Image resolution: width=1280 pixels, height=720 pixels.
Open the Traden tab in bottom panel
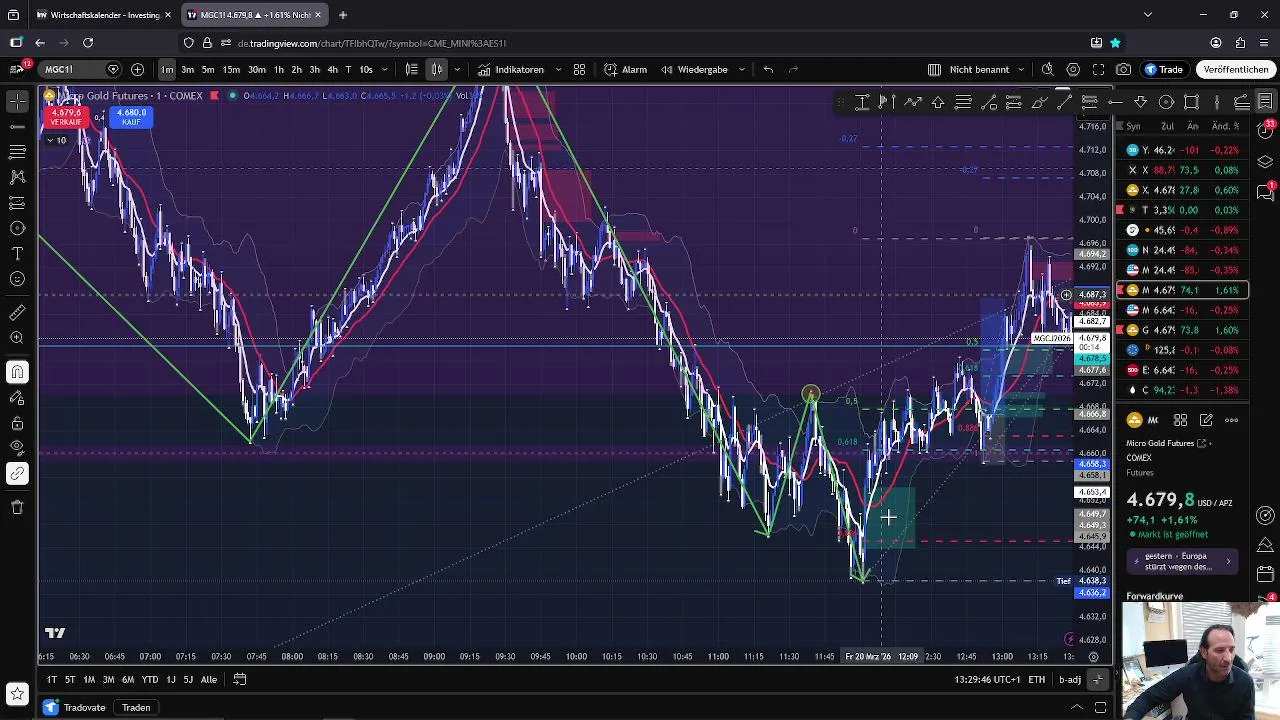(x=136, y=708)
